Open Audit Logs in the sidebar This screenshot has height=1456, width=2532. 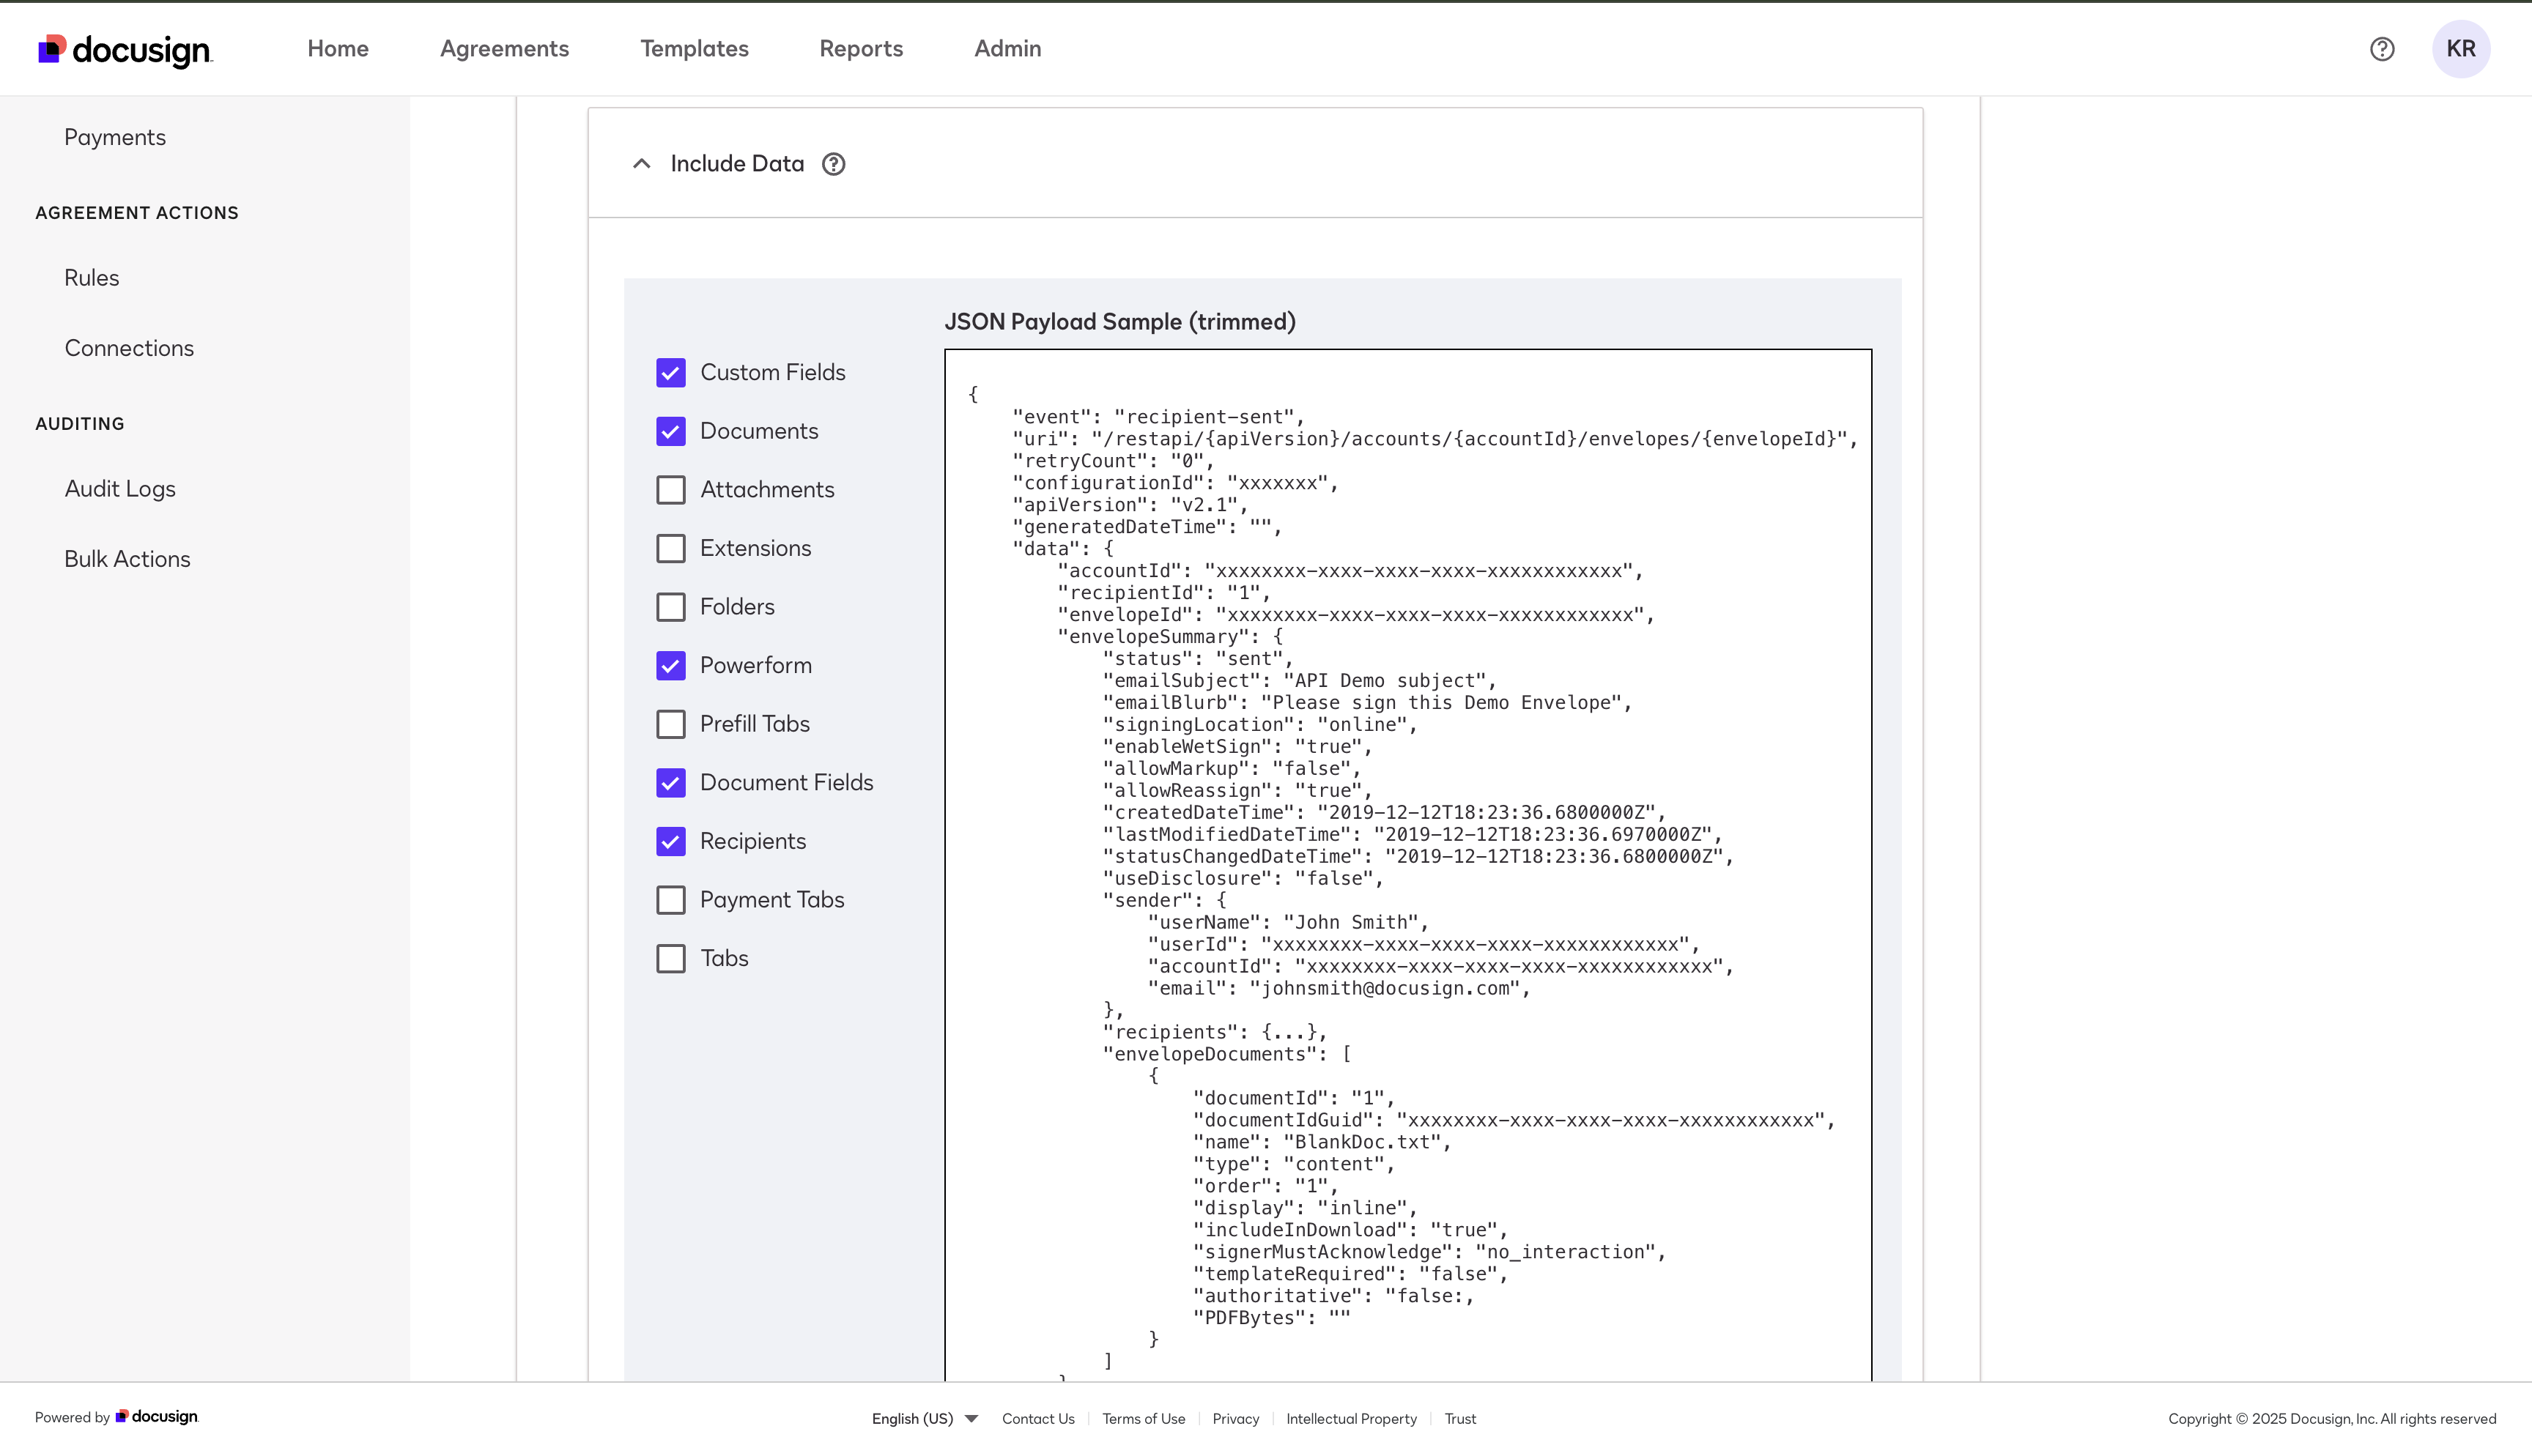click(x=119, y=488)
